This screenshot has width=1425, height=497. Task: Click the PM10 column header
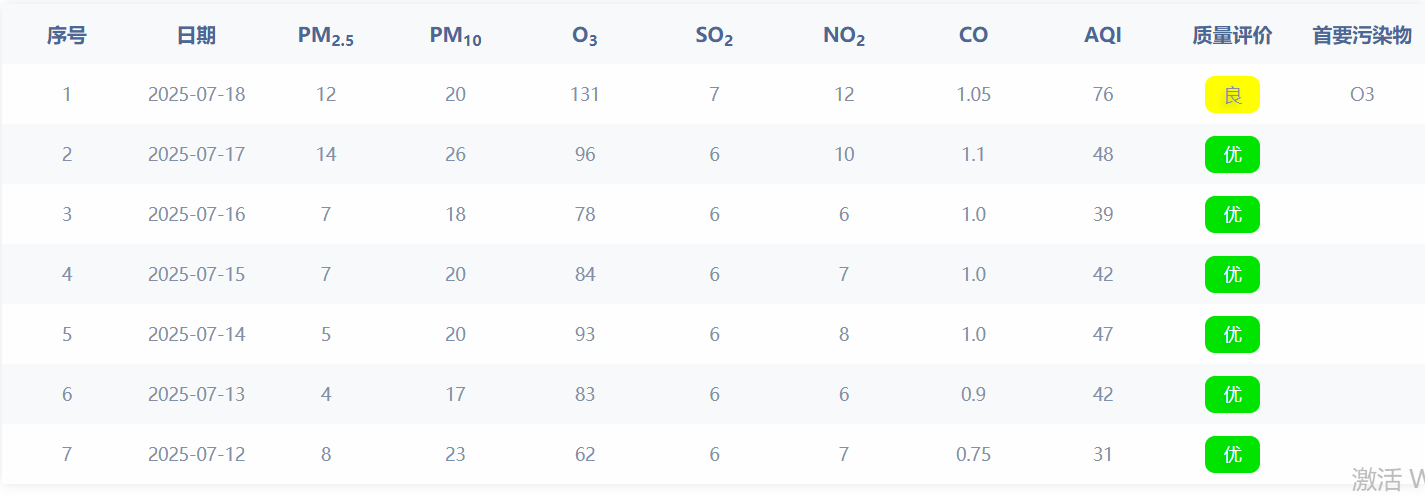456,37
